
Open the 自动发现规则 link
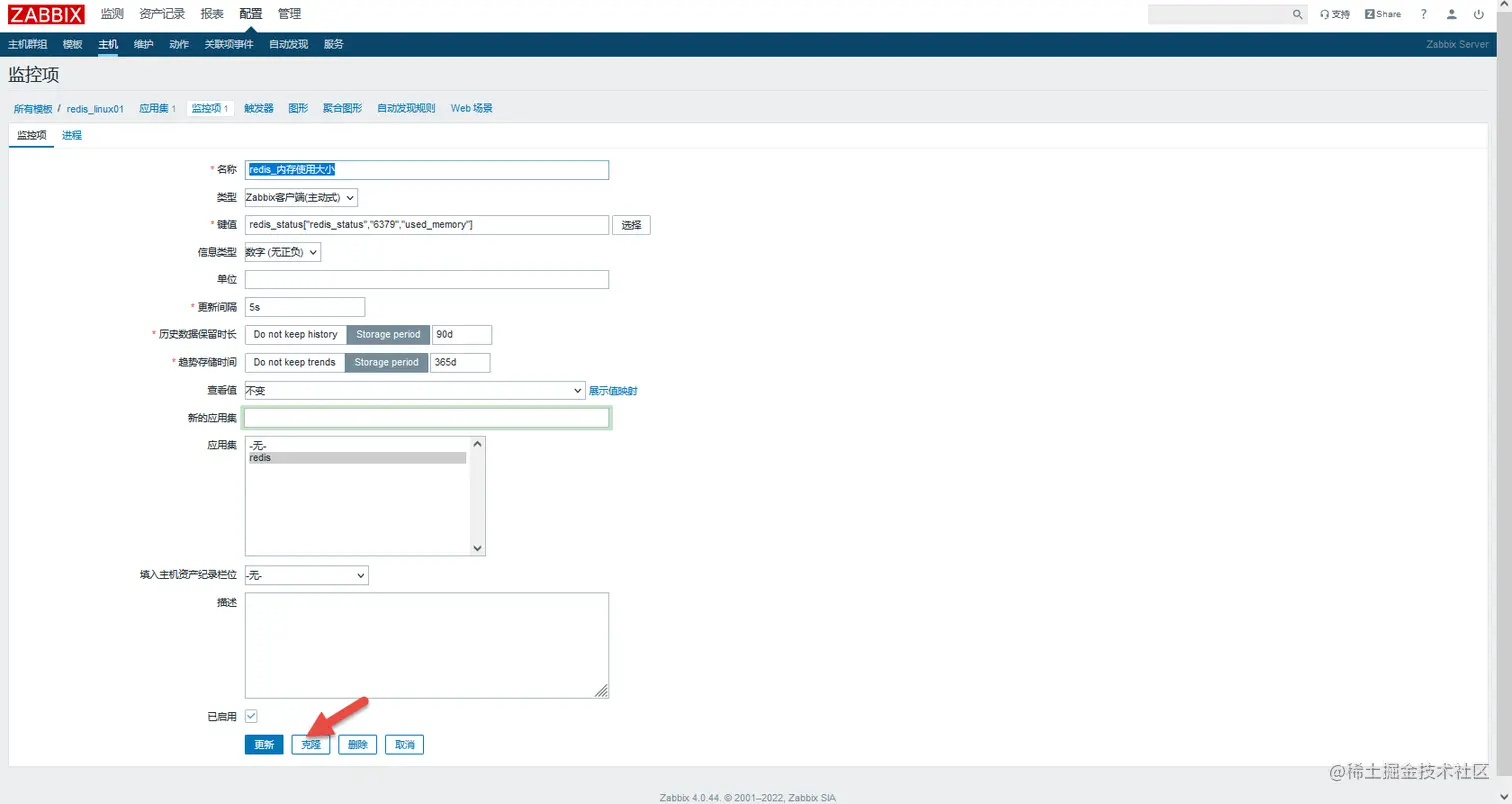click(x=406, y=108)
